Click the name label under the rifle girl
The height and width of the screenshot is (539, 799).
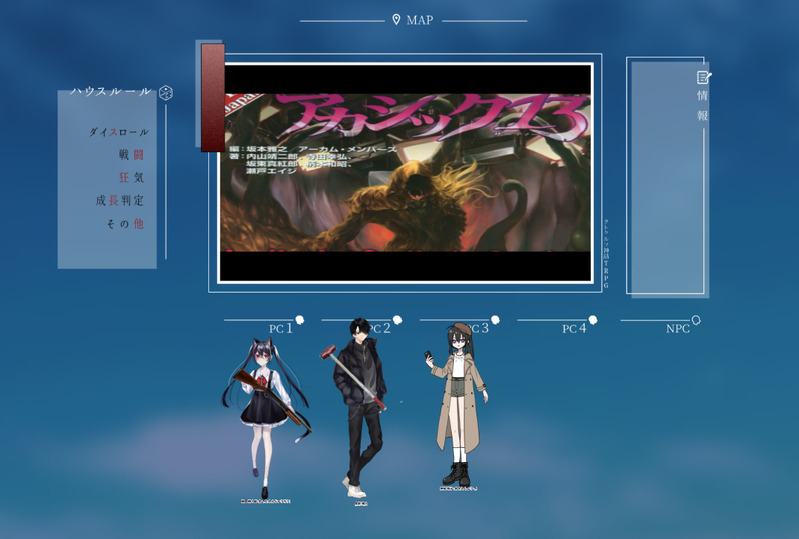pos(265,501)
